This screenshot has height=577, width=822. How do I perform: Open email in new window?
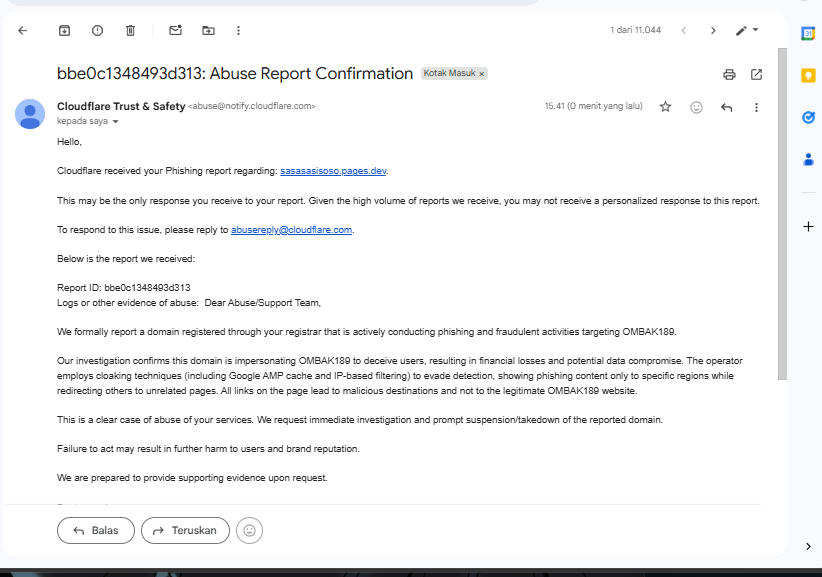[756, 74]
